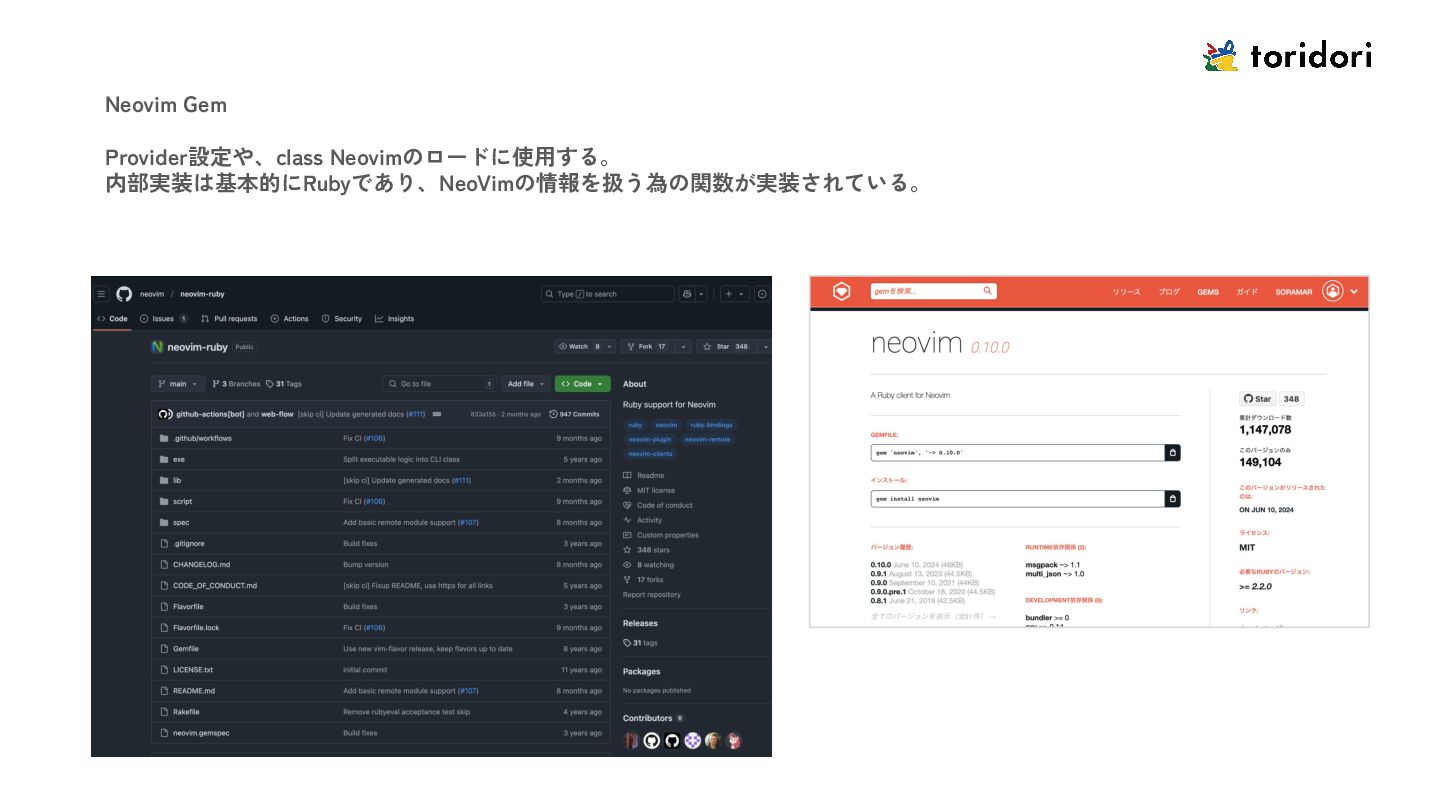Open the Pull requests tab
This screenshot has width=1440, height=810.
click(x=229, y=319)
